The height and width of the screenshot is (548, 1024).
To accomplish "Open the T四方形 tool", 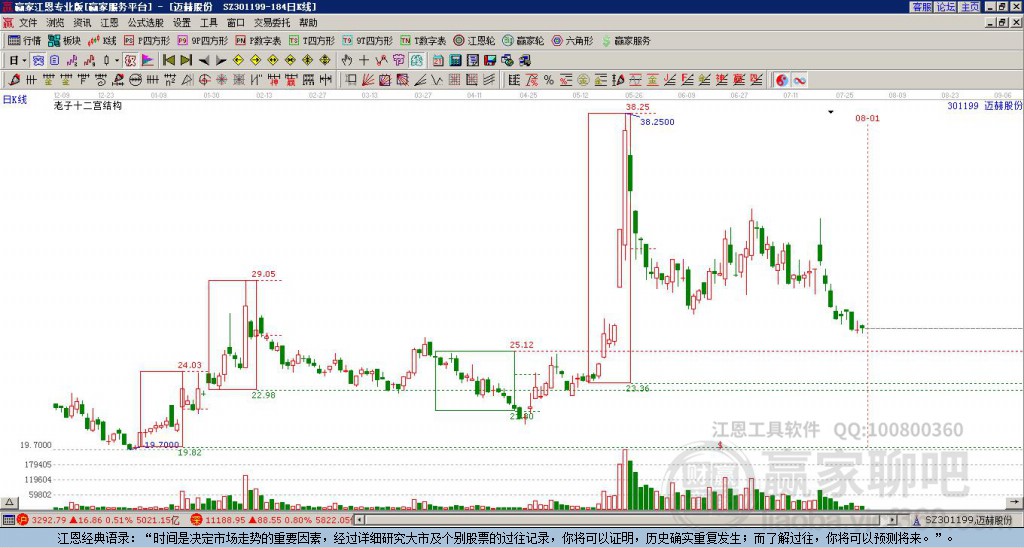I will tap(312, 40).
